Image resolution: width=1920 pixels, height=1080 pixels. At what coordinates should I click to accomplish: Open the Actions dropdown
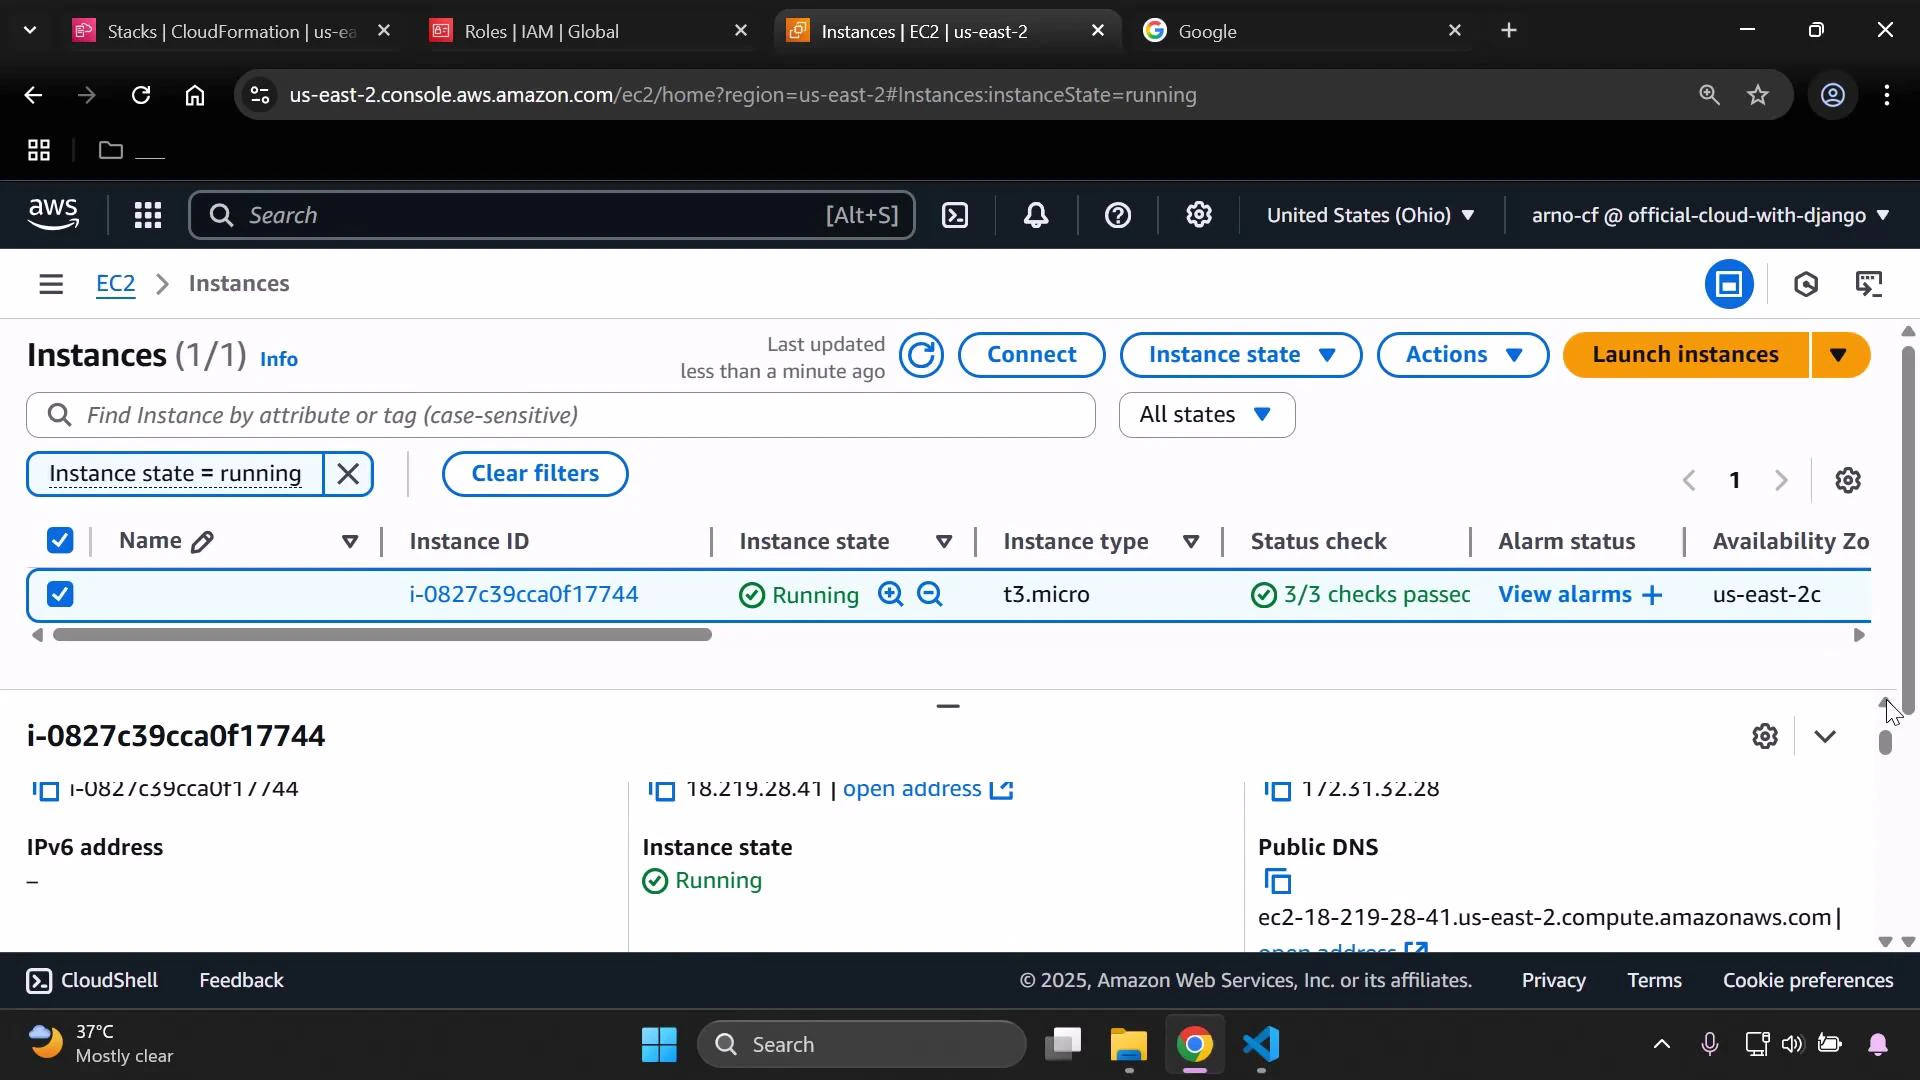(1462, 354)
